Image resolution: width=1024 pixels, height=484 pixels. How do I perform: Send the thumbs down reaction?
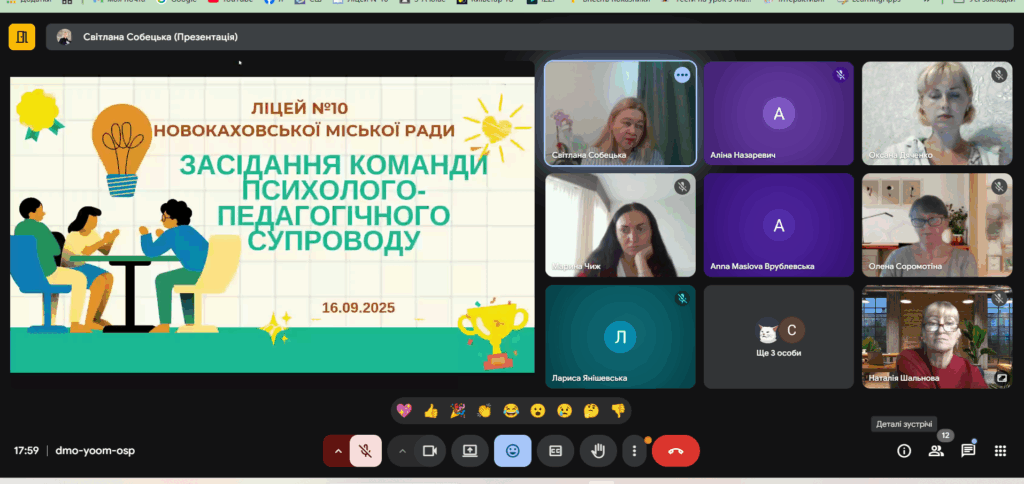pyautogui.click(x=618, y=410)
